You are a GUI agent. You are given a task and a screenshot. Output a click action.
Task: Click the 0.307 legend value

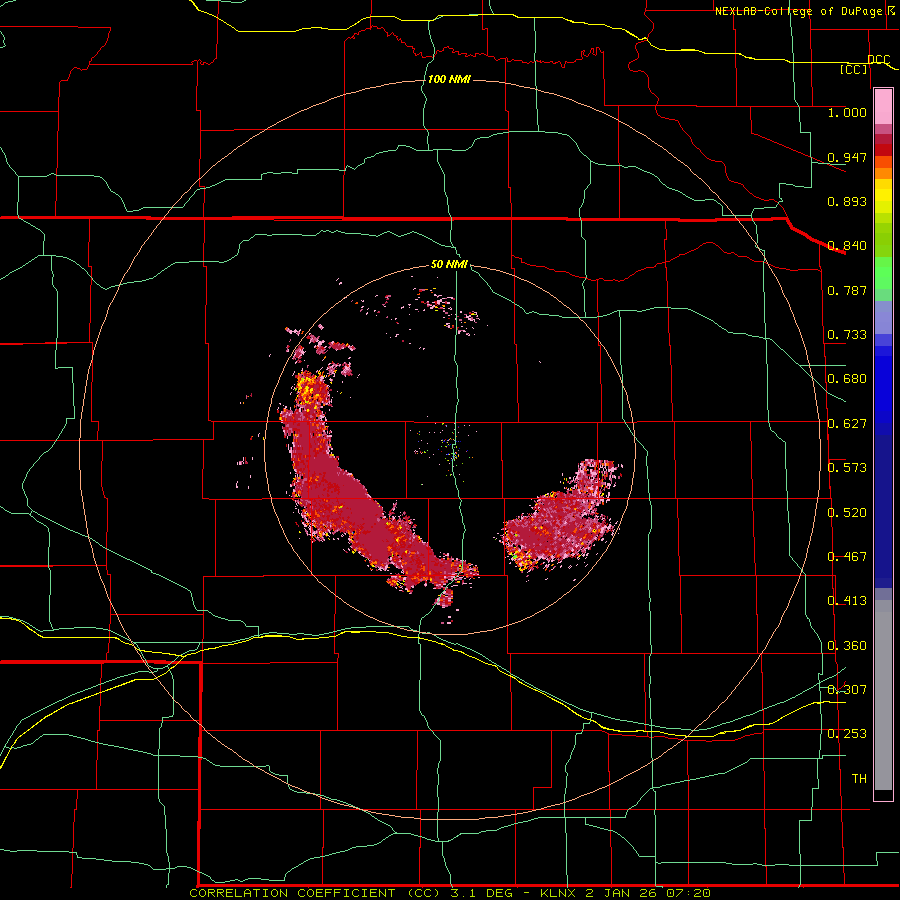(x=847, y=689)
